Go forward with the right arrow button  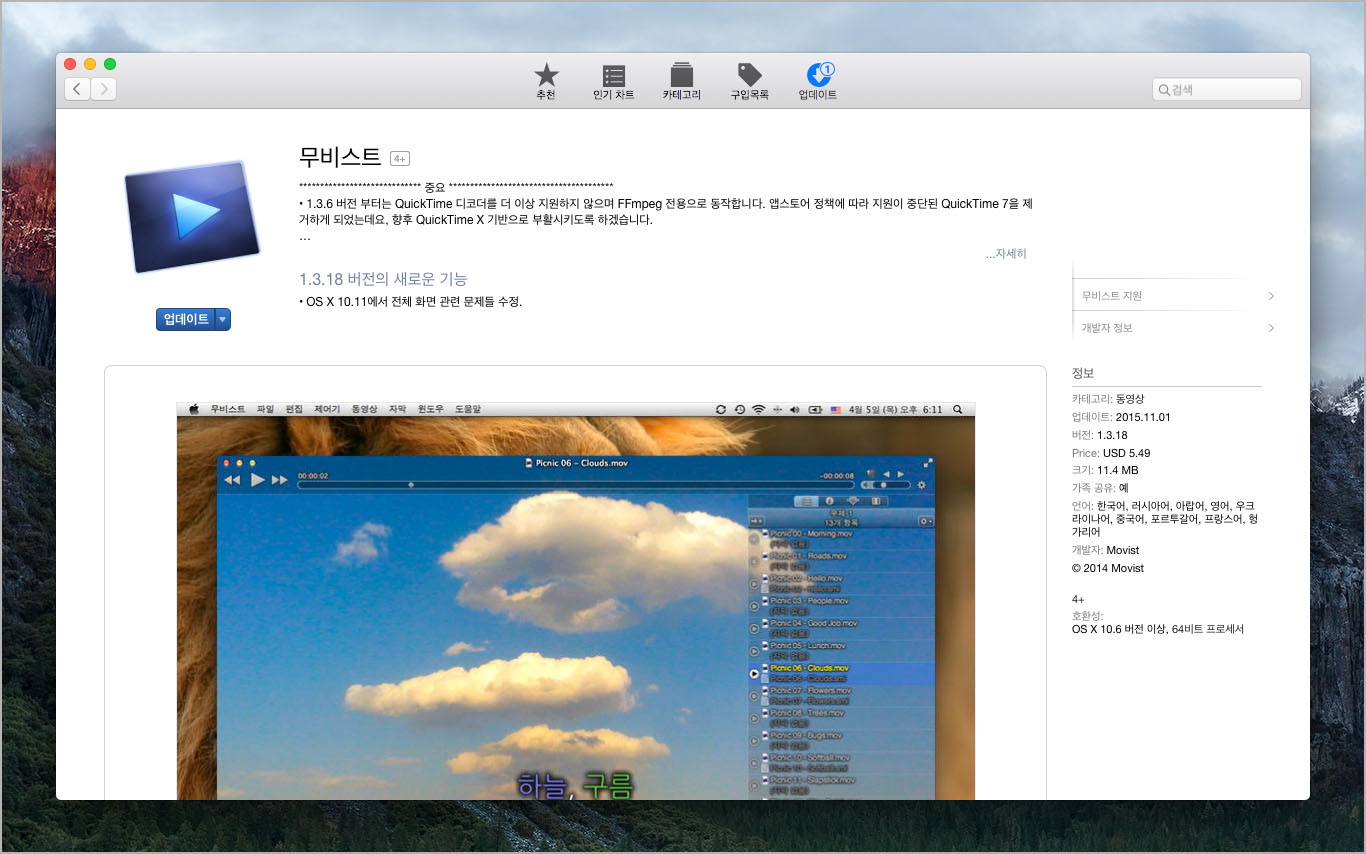[x=103, y=89]
